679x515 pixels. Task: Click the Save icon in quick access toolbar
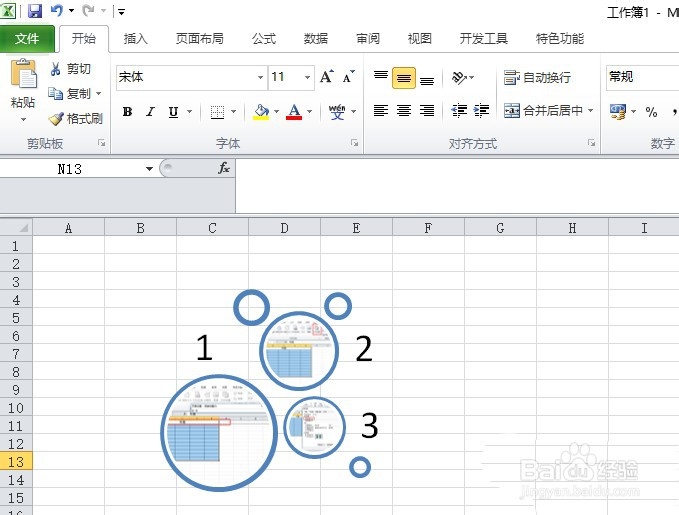pos(35,11)
